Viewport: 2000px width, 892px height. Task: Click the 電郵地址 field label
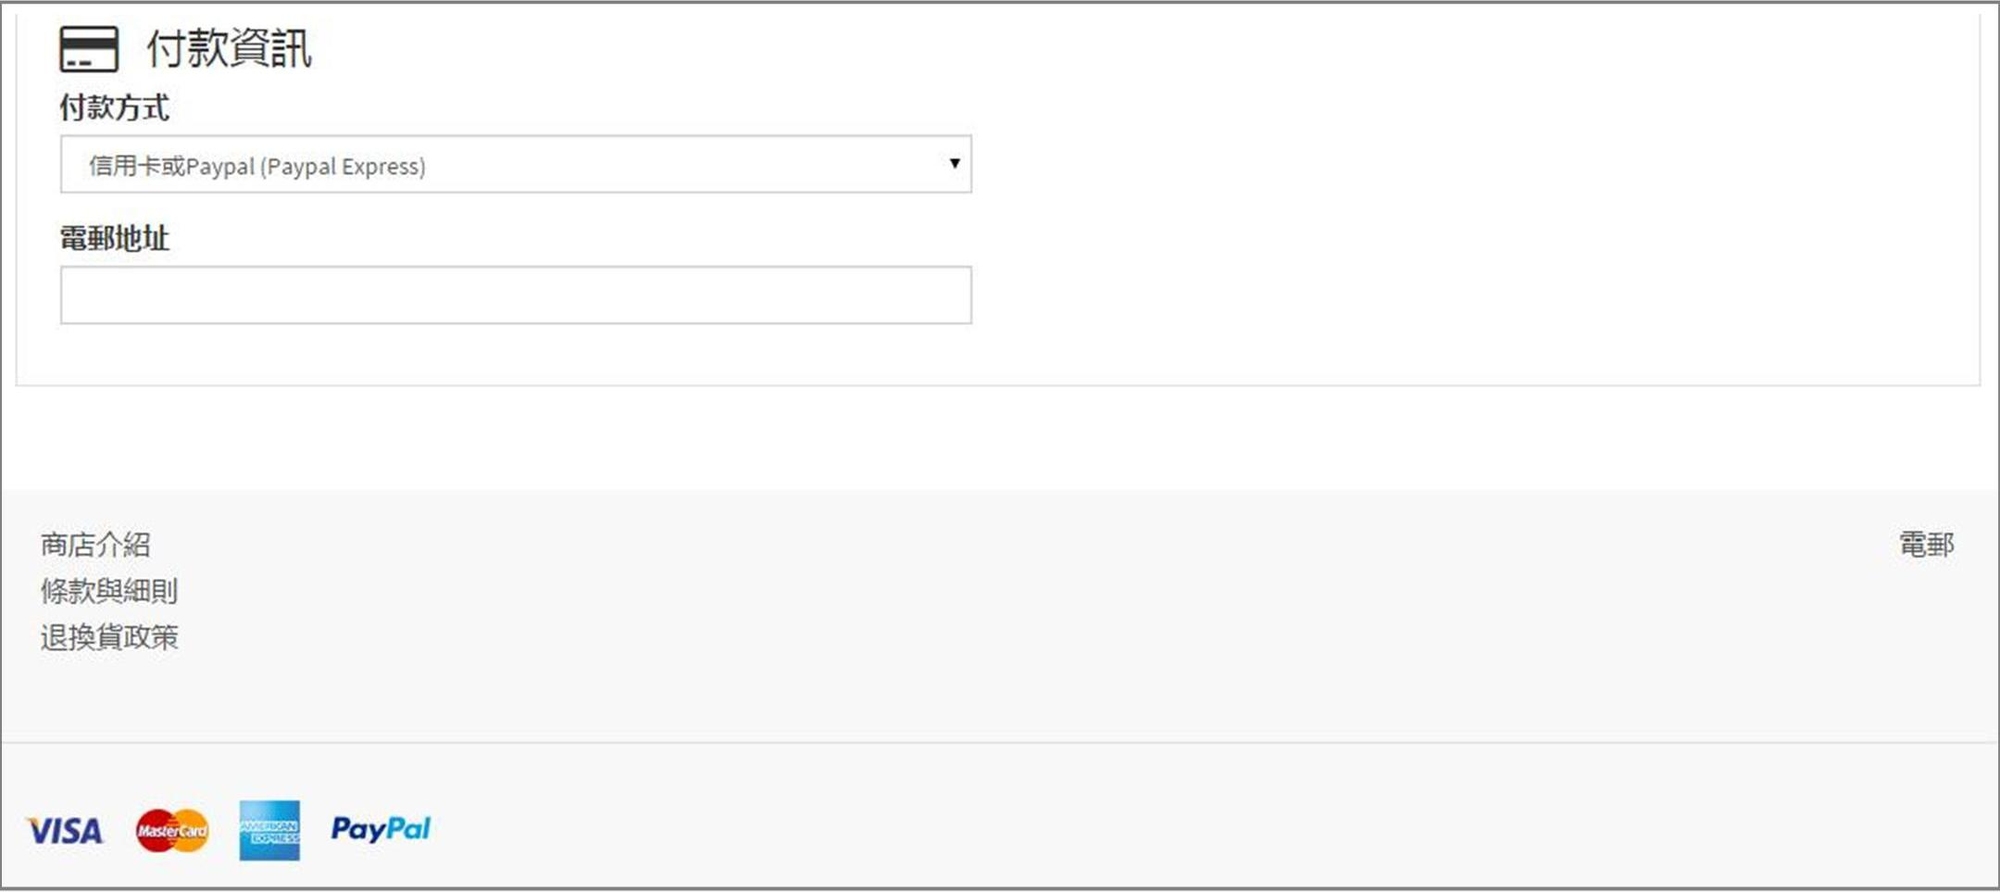point(114,239)
